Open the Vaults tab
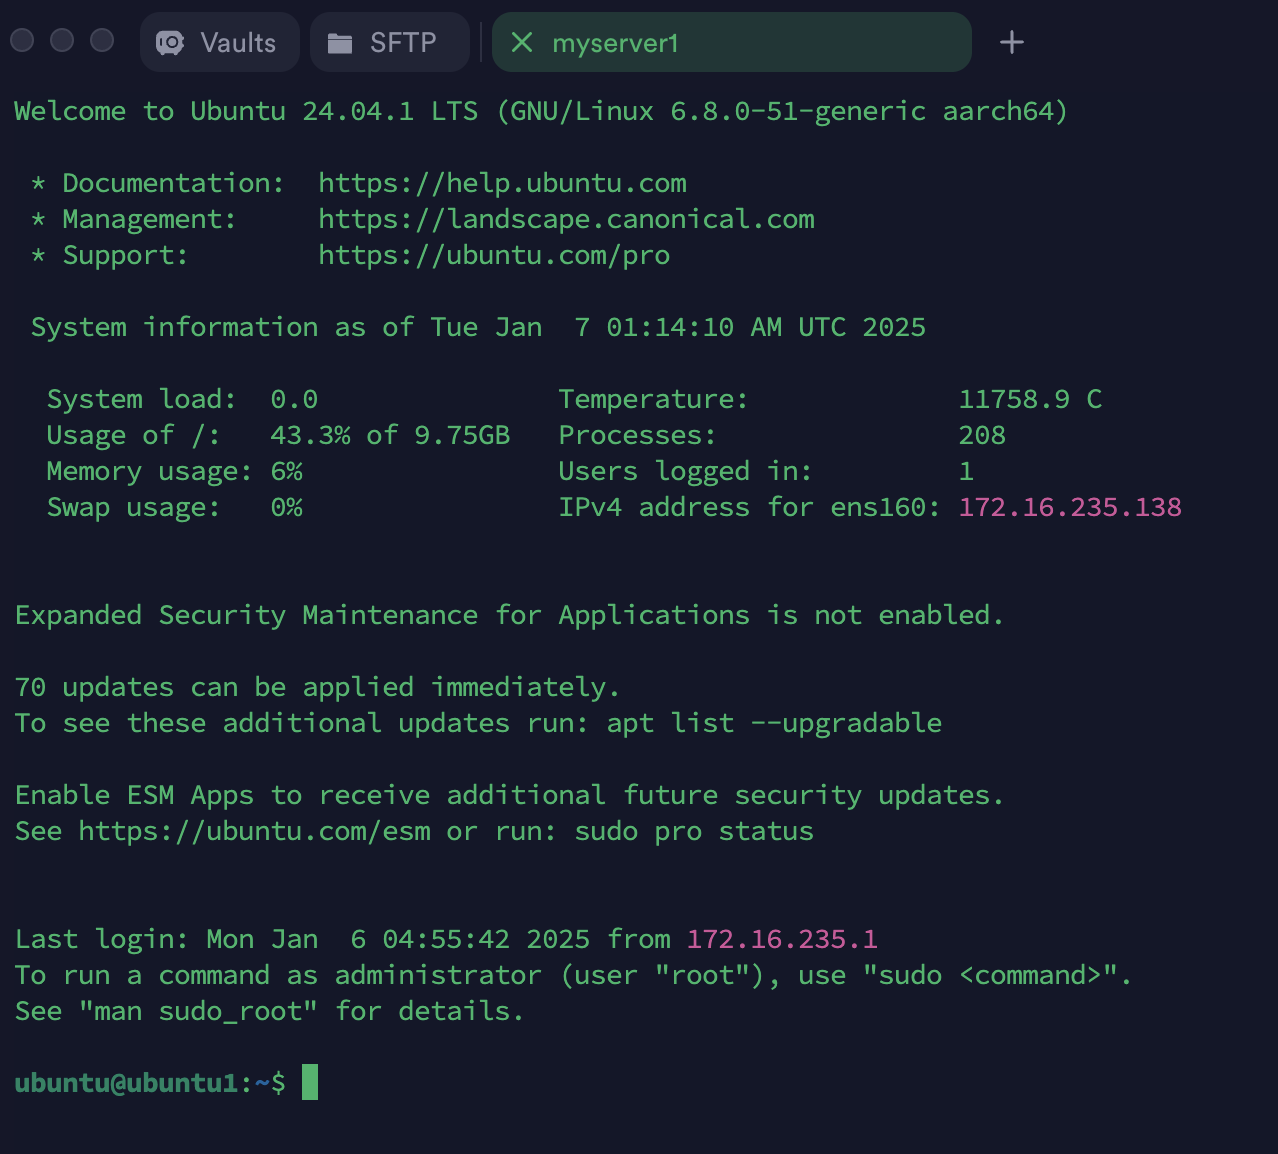 pos(219,42)
